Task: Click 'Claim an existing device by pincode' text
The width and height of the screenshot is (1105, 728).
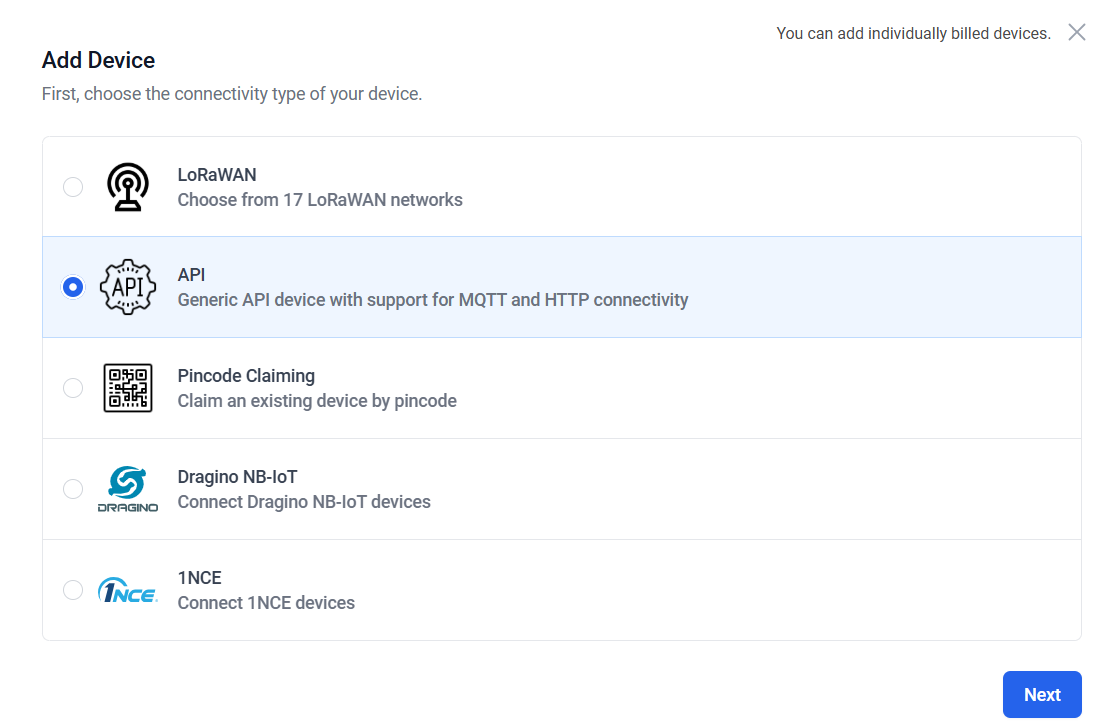Action: coord(317,401)
